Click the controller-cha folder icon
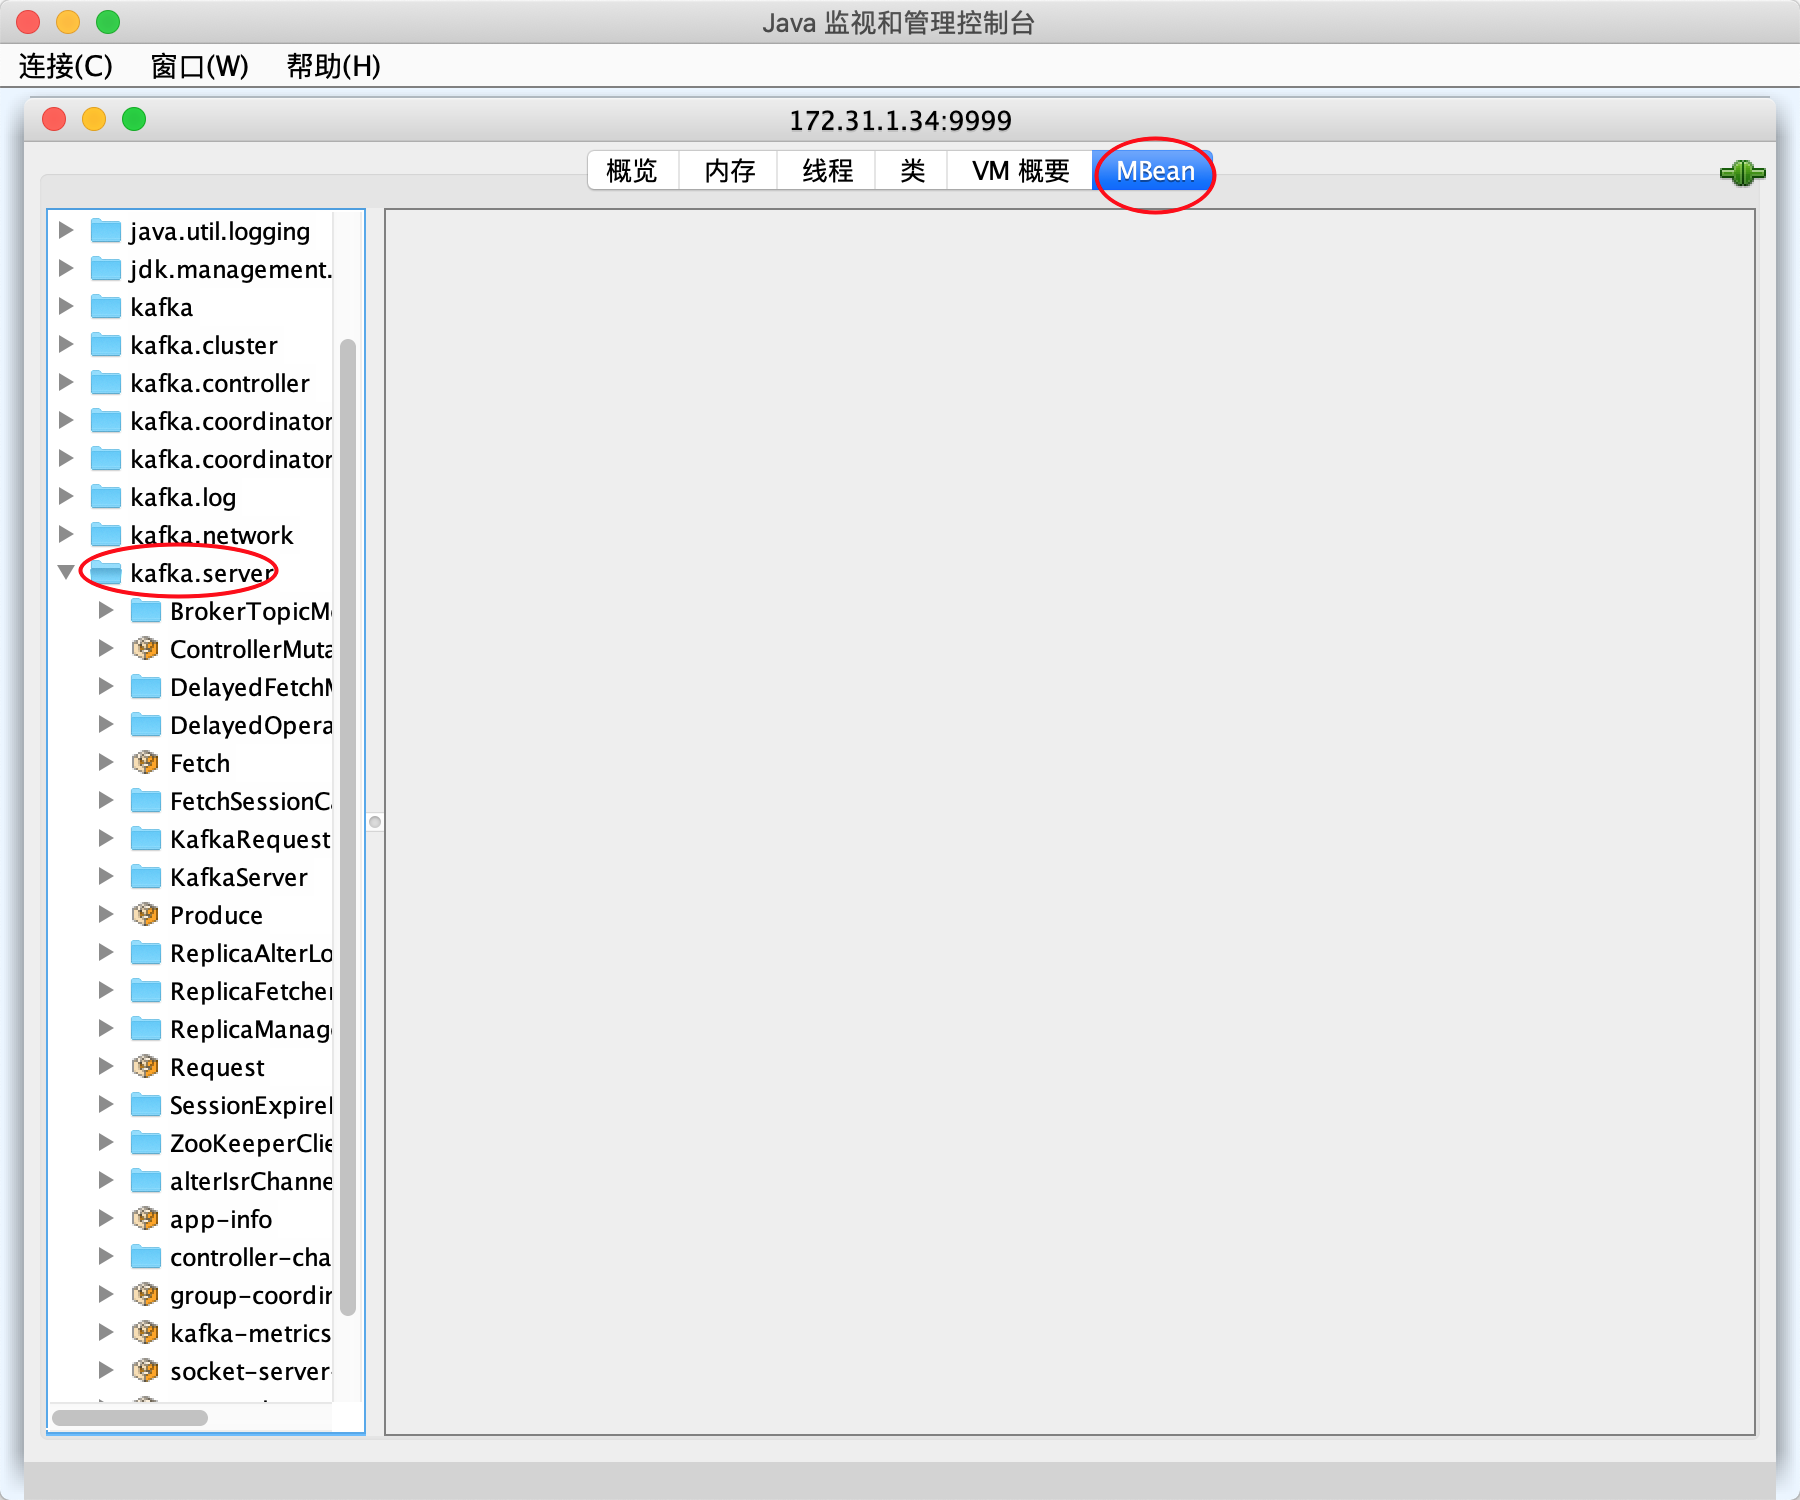Viewport: 1800px width, 1500px height. click(146, 1257)
